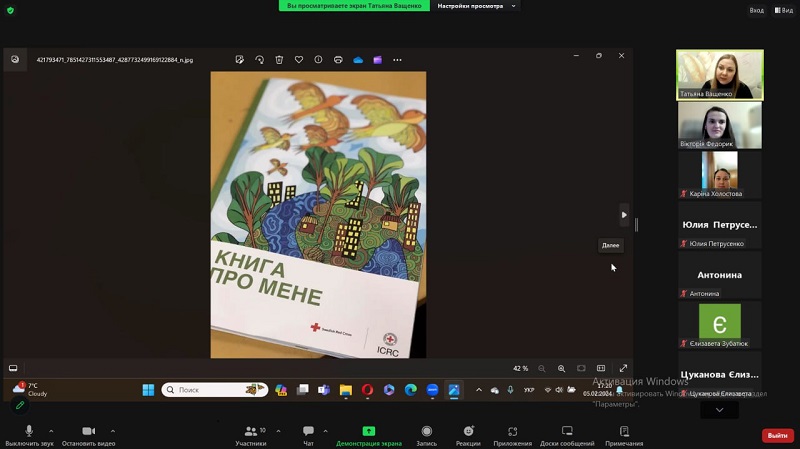Select Татьяна Ващенко video thumbnail

[720, 74]
